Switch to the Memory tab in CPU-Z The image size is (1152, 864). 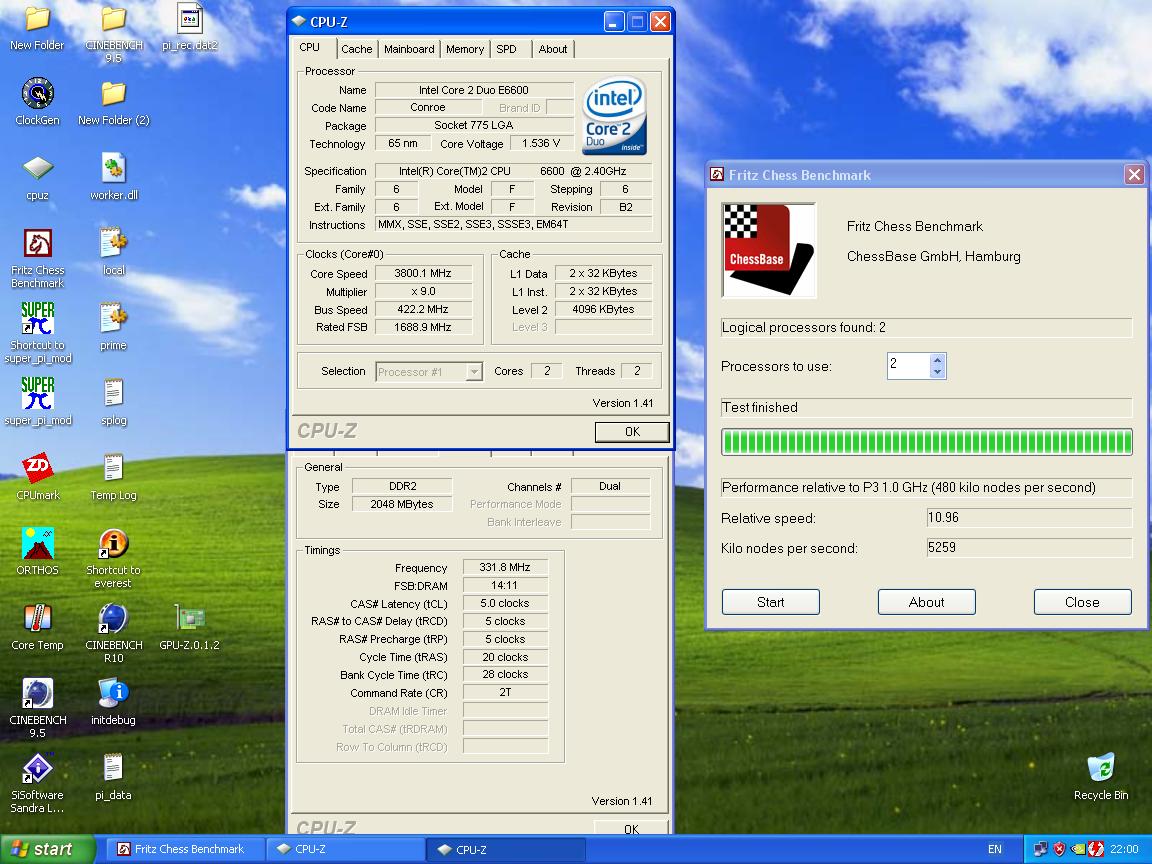(464, 49)
